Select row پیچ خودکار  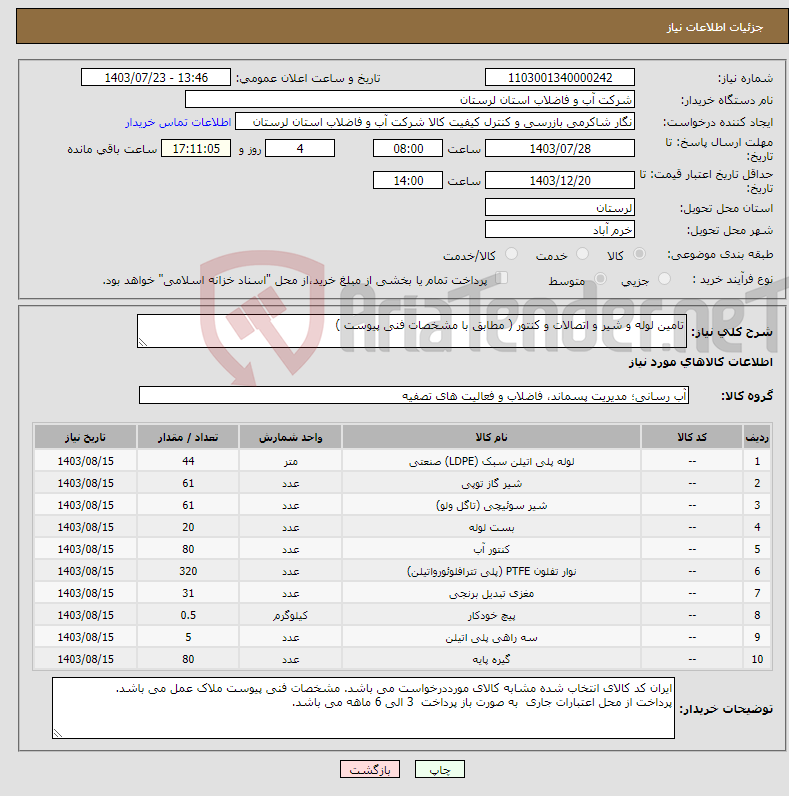(x=402, y=615)
